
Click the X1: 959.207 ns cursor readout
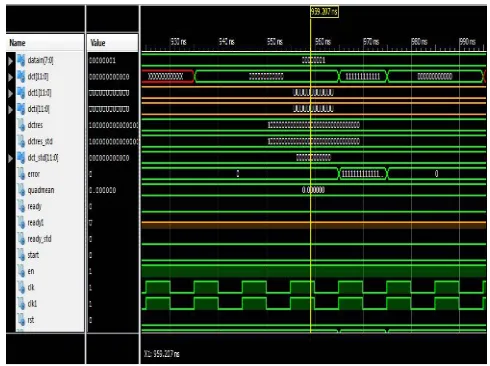[x=162, y=354]
